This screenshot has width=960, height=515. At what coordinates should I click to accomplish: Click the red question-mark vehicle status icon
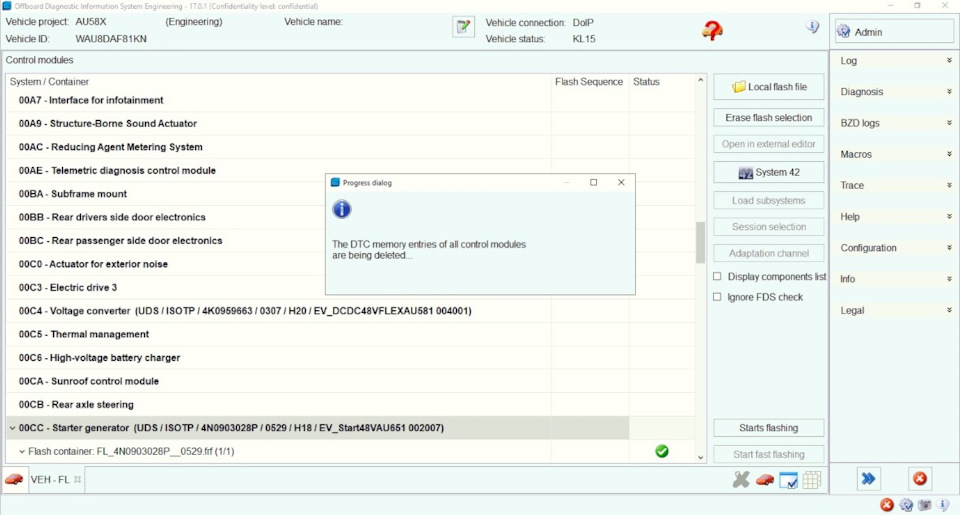coord(712,30)
